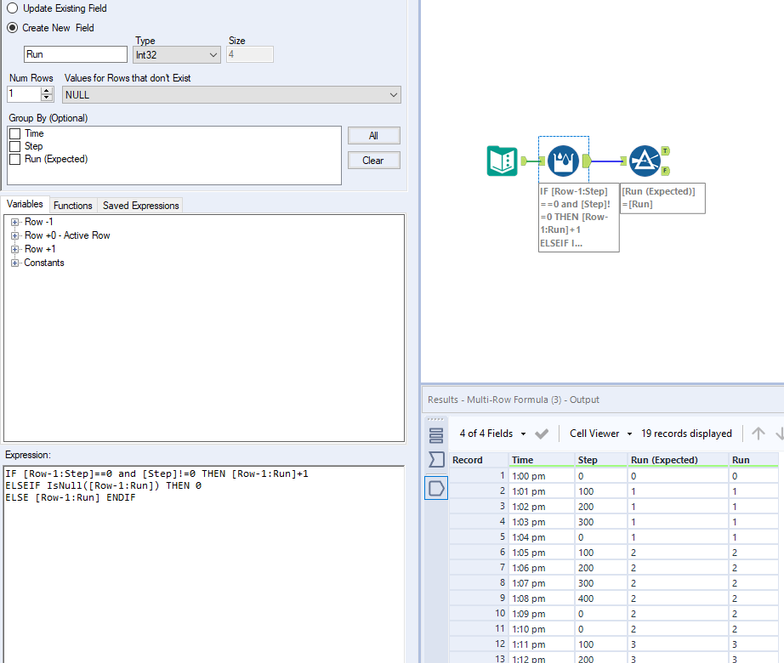Expand the Constants node

(15, 263)
